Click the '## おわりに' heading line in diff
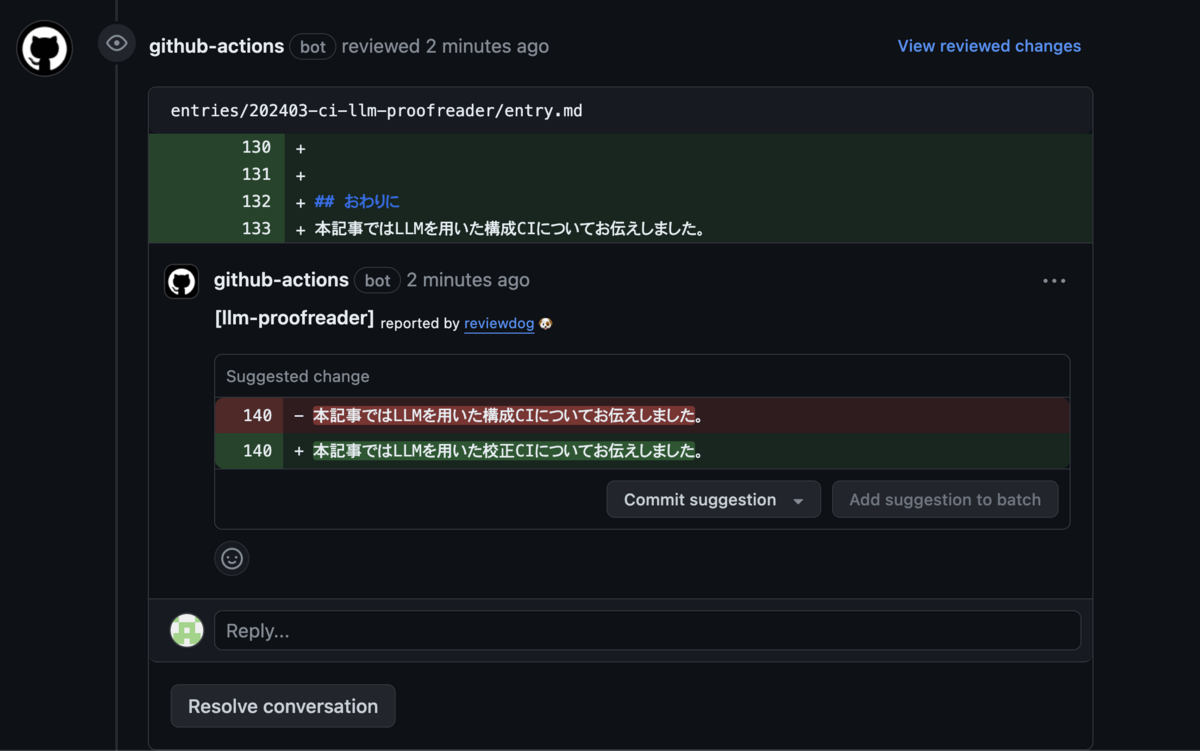This screenshot has width=1200, height=751. pyautogui.click(x=357, y=201)
